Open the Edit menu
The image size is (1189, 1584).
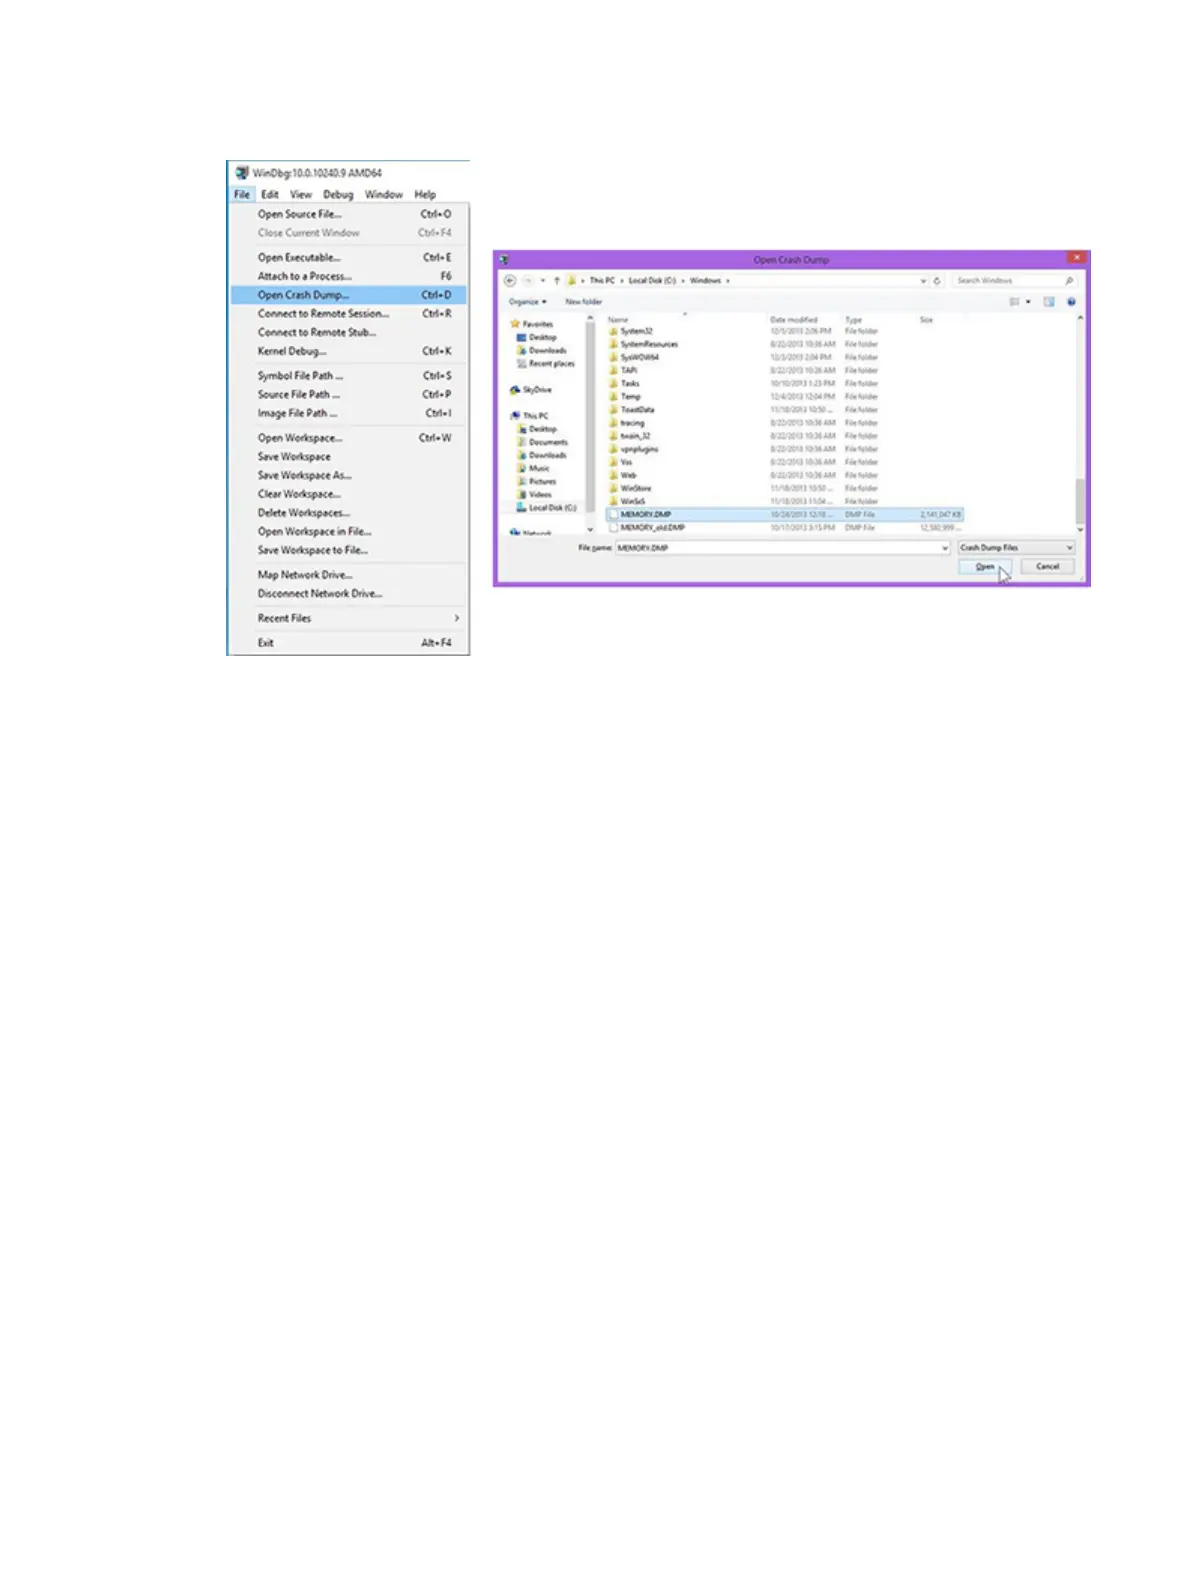pos(270,194)
